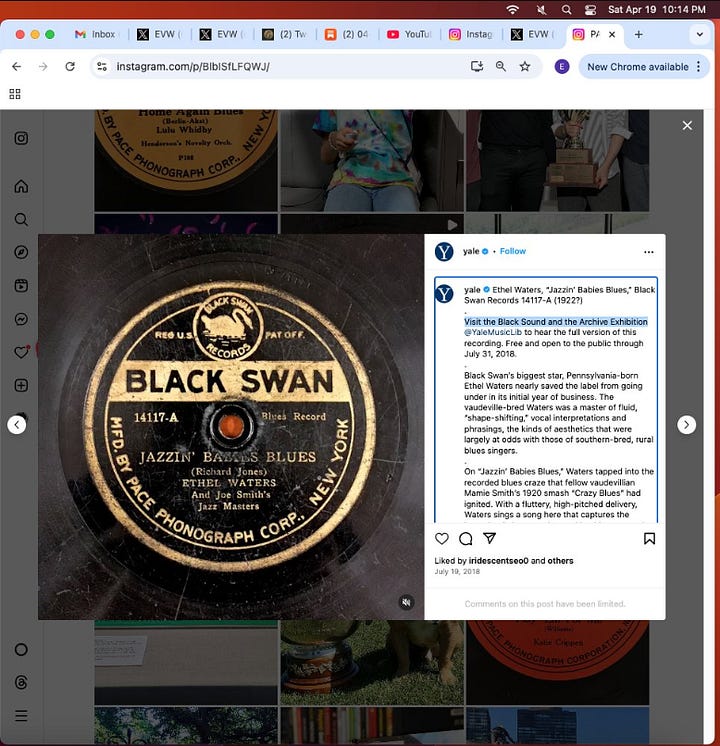This screenshot has width=720, height=746.
Task: Switch to third EVW X tab
Action: [x=533, y=34]
